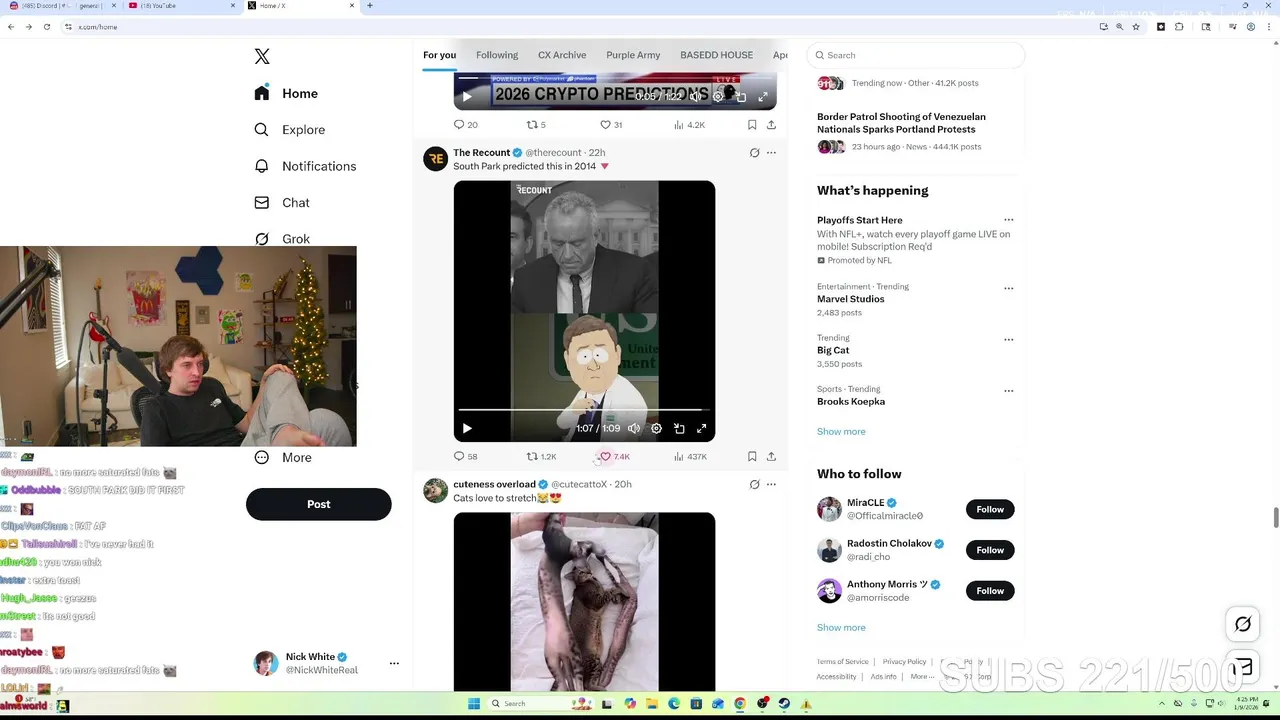The width and height of the screenshot is (1280, 720).
Task: Open the More menu in the sidebar
Action: pos(283,457)
